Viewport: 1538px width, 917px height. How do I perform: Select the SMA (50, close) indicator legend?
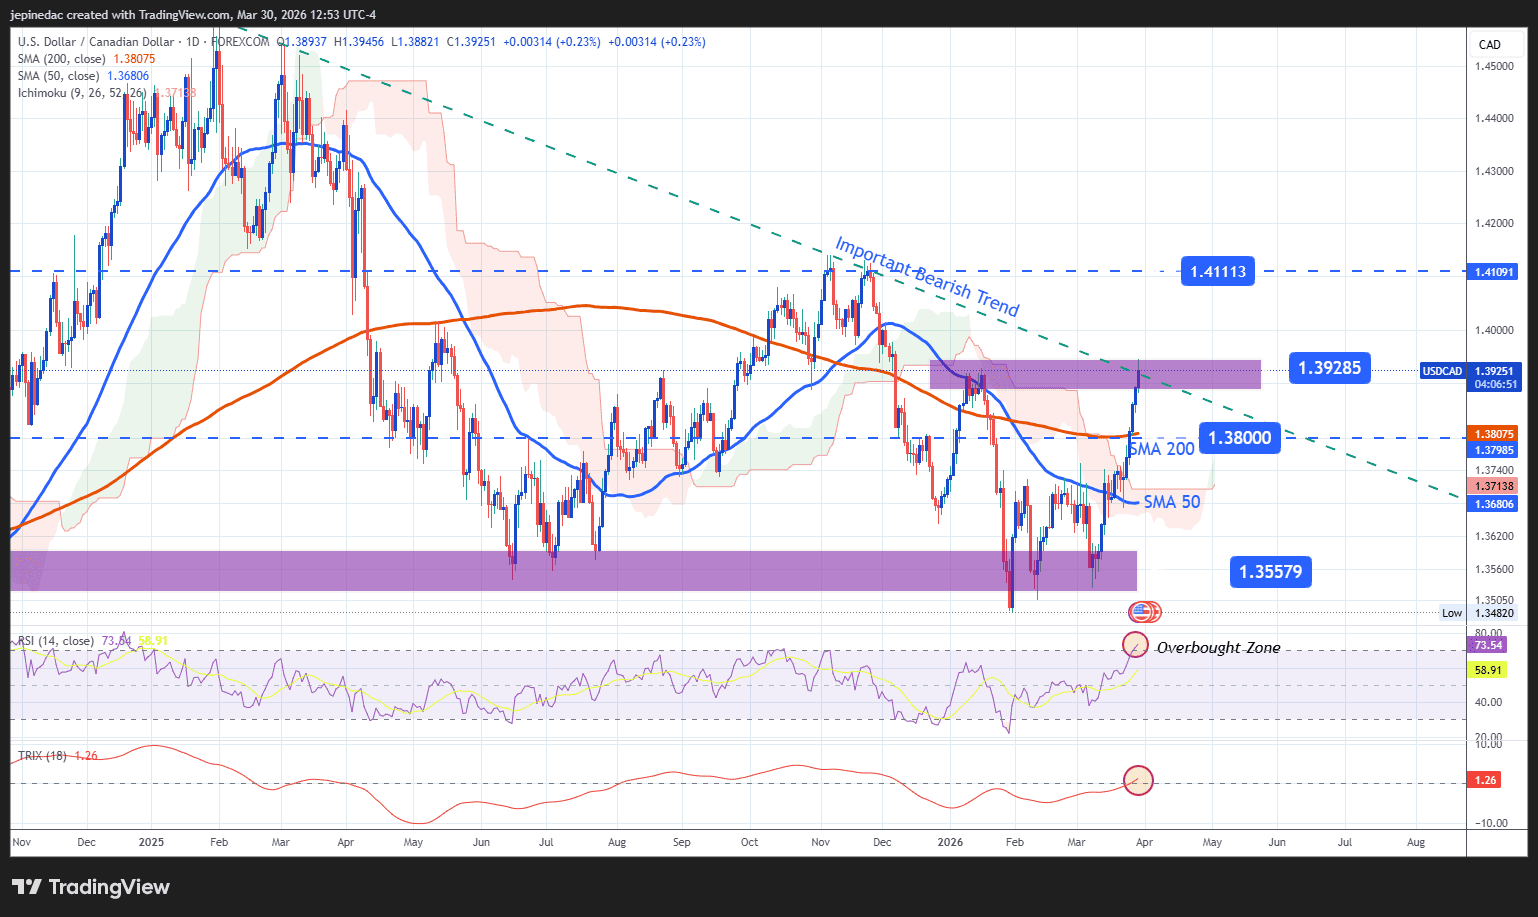pos(58,76)
